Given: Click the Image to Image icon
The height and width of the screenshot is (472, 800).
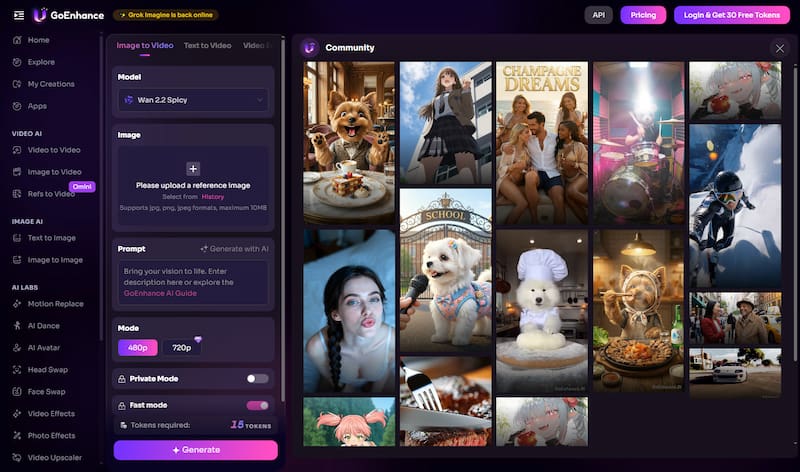Looking at the screenshot, I should pos(17,259).
